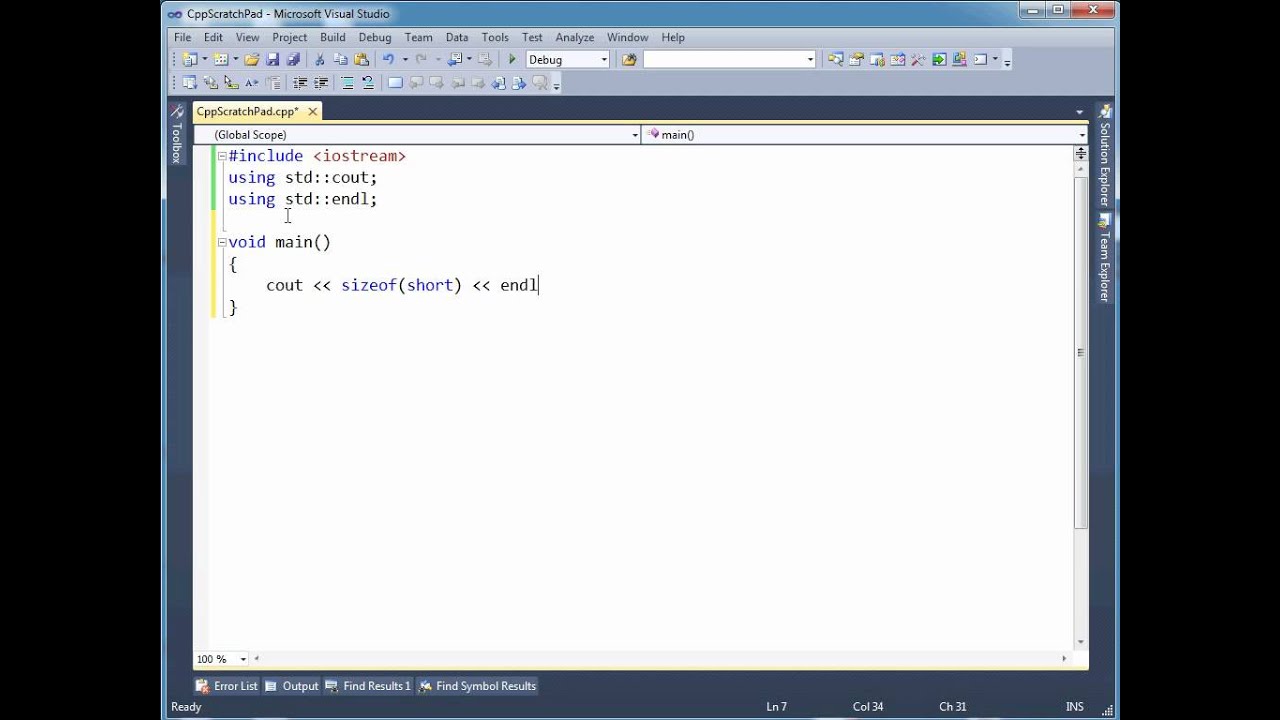Image resolution: width=1280 pixels, height=720 pixels.
Task: Expand the Team Explorer side tab
Action: [1104, 258]
